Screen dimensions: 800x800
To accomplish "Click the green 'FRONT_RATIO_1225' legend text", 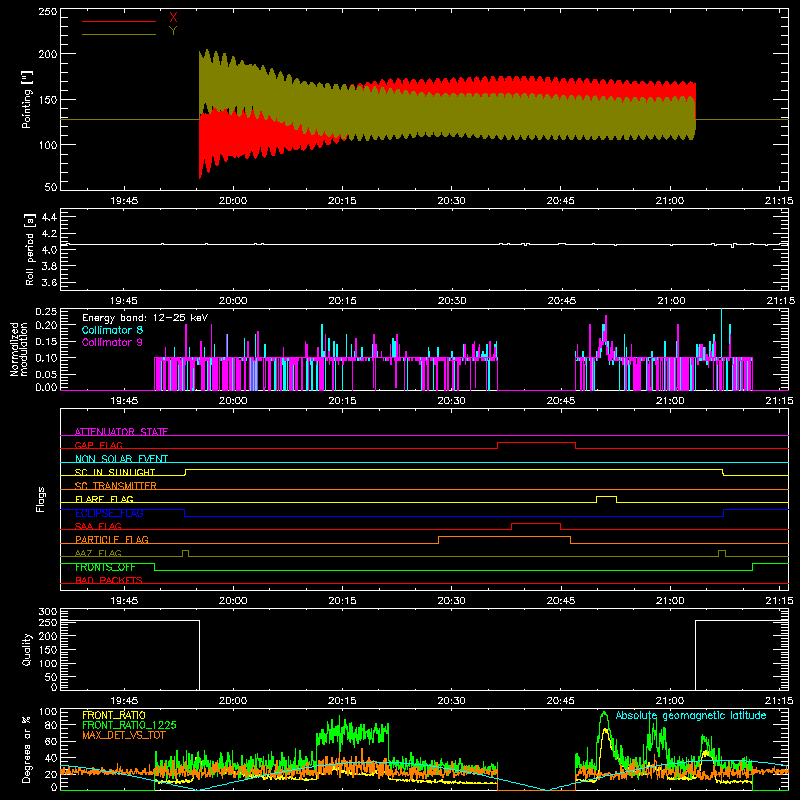I will pyautogui.click(x=129, y=725).
